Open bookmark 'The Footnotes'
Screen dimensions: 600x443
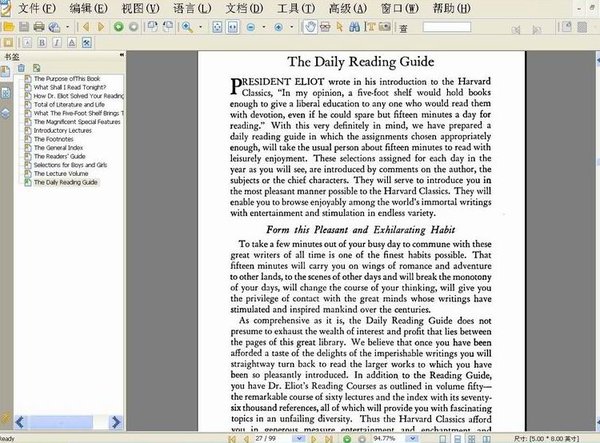click(54, 139)
